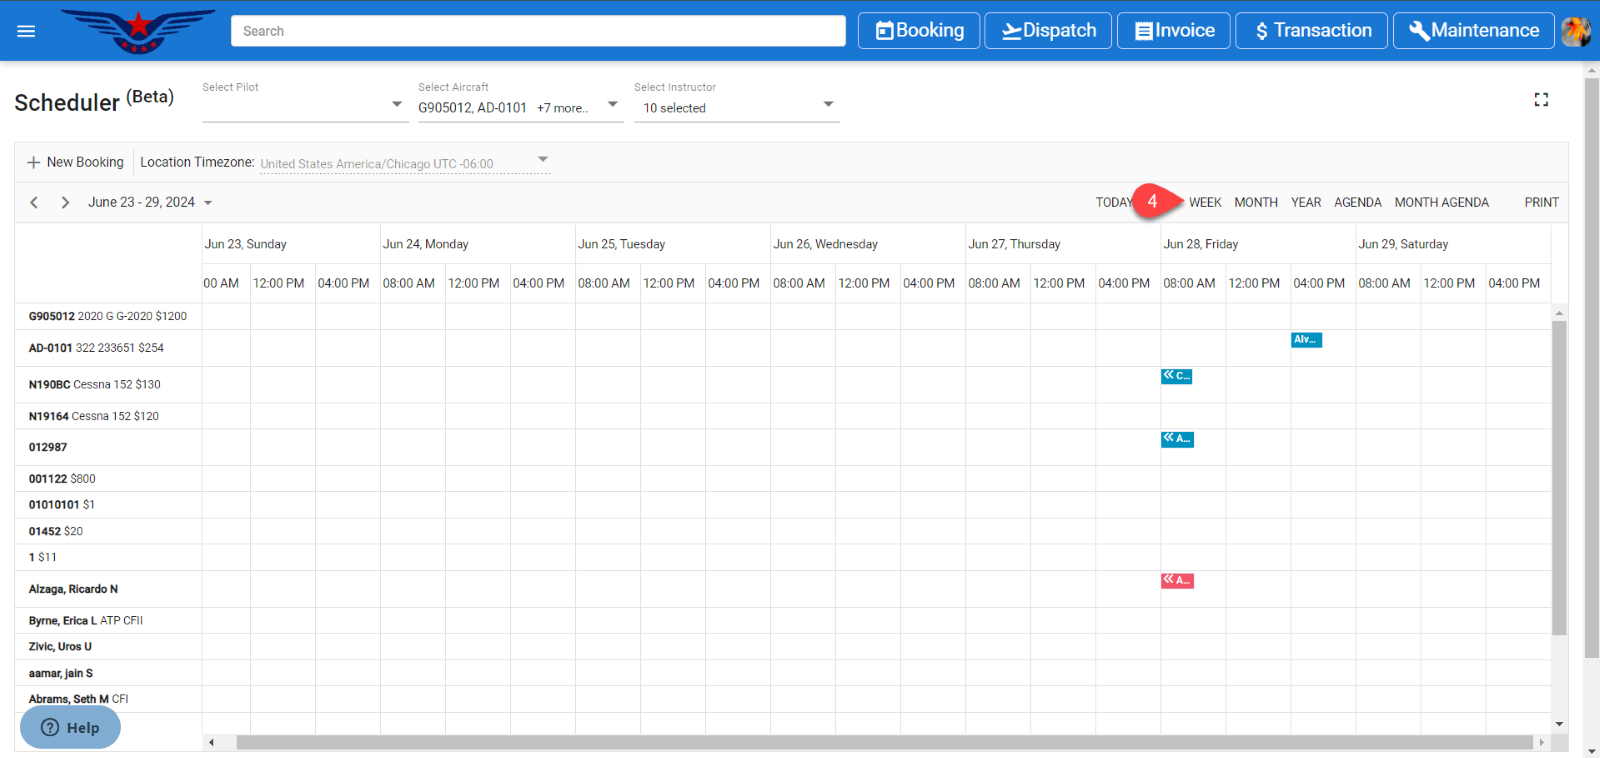Screen dimensions: 1600x758
Task: Toggle fullscreen scheduler view
Action: [1541, 100]
